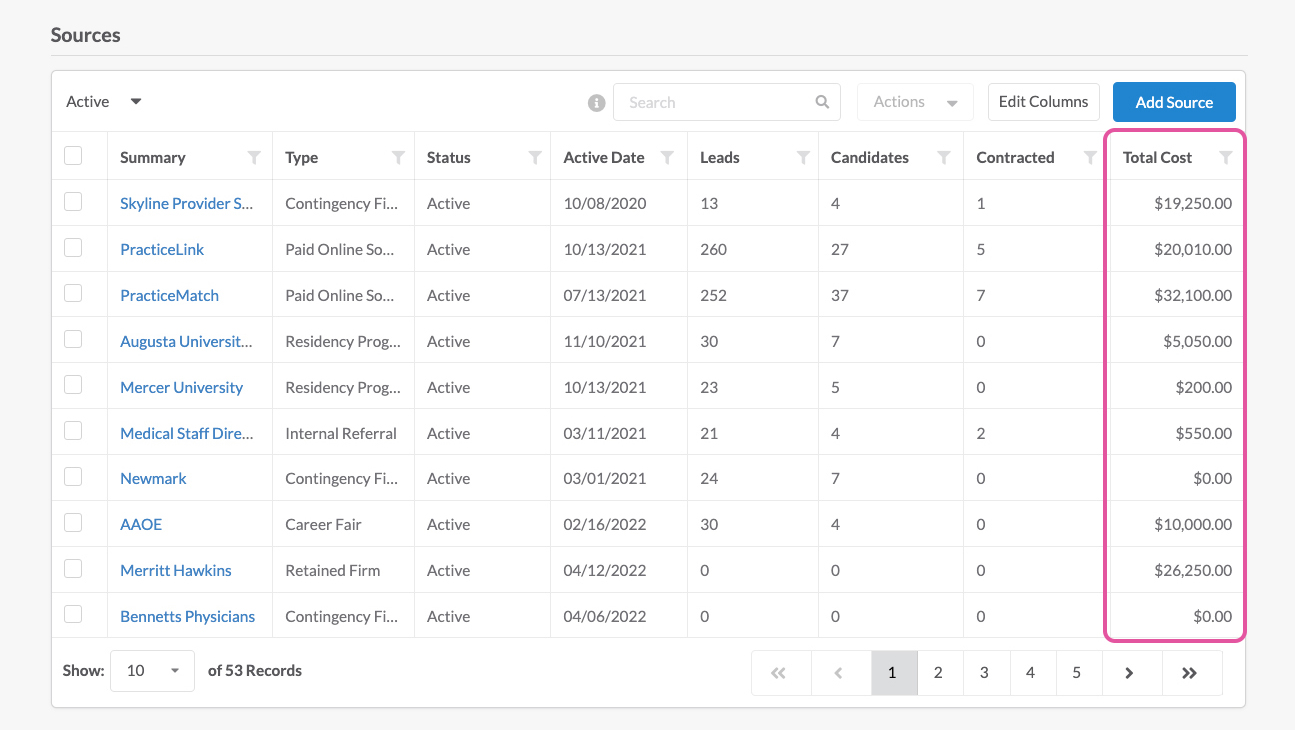The width and height of the screenshot is (1295, 730).
Task: Click into the Search input field
Action: (x=727, y=102)
